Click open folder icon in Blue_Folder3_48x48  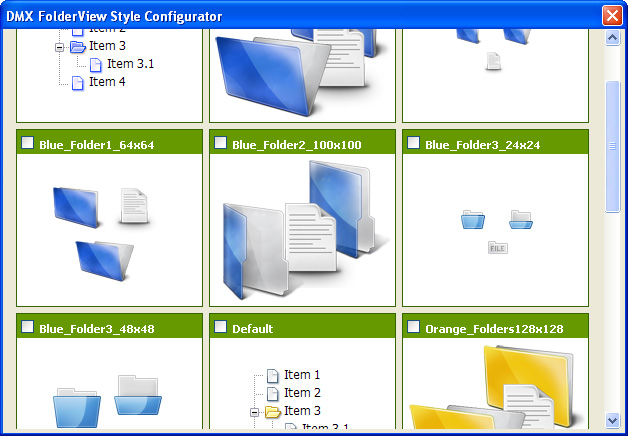[138, 396]
